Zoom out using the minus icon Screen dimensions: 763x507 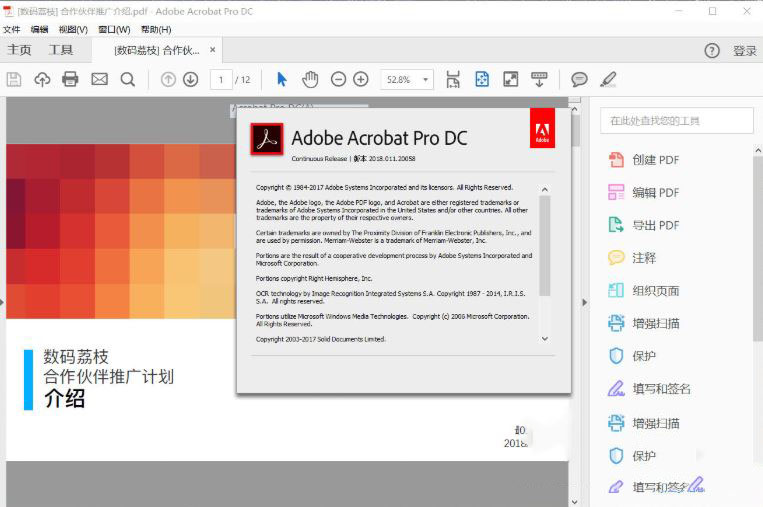pyautogui.click(x=338, y=79)
